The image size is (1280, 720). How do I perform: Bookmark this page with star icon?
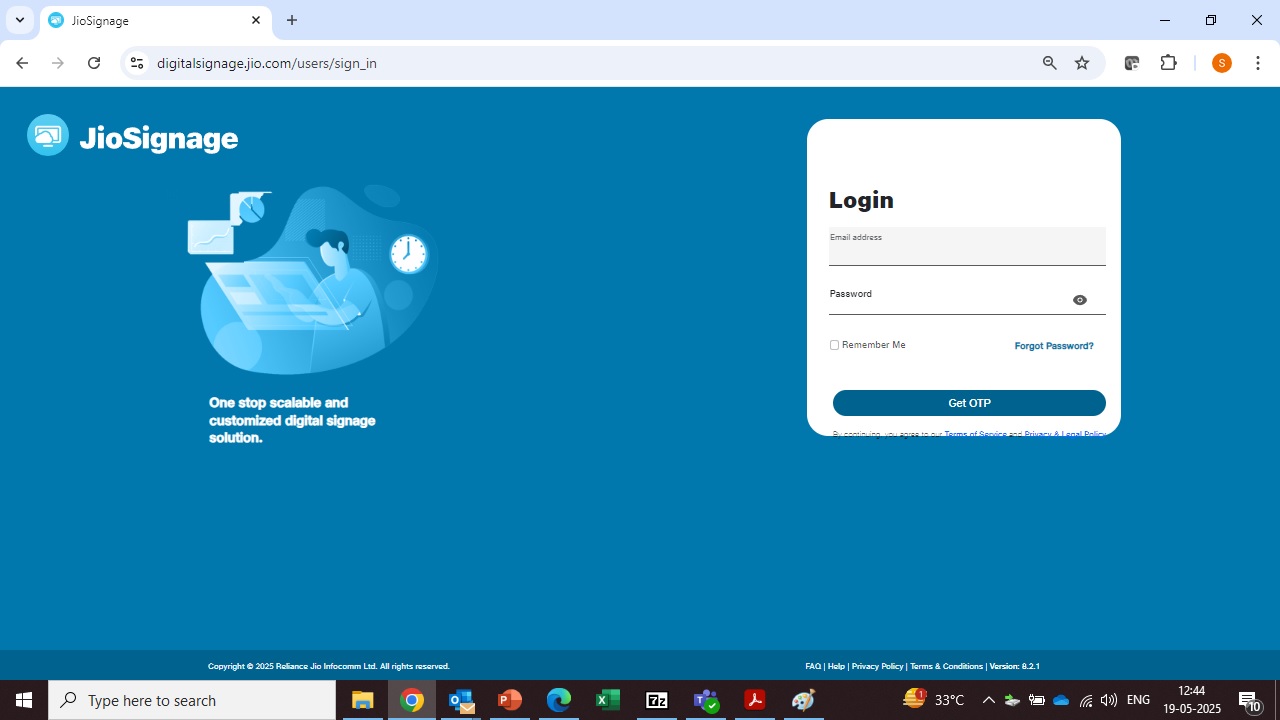tap(1082, 63)
